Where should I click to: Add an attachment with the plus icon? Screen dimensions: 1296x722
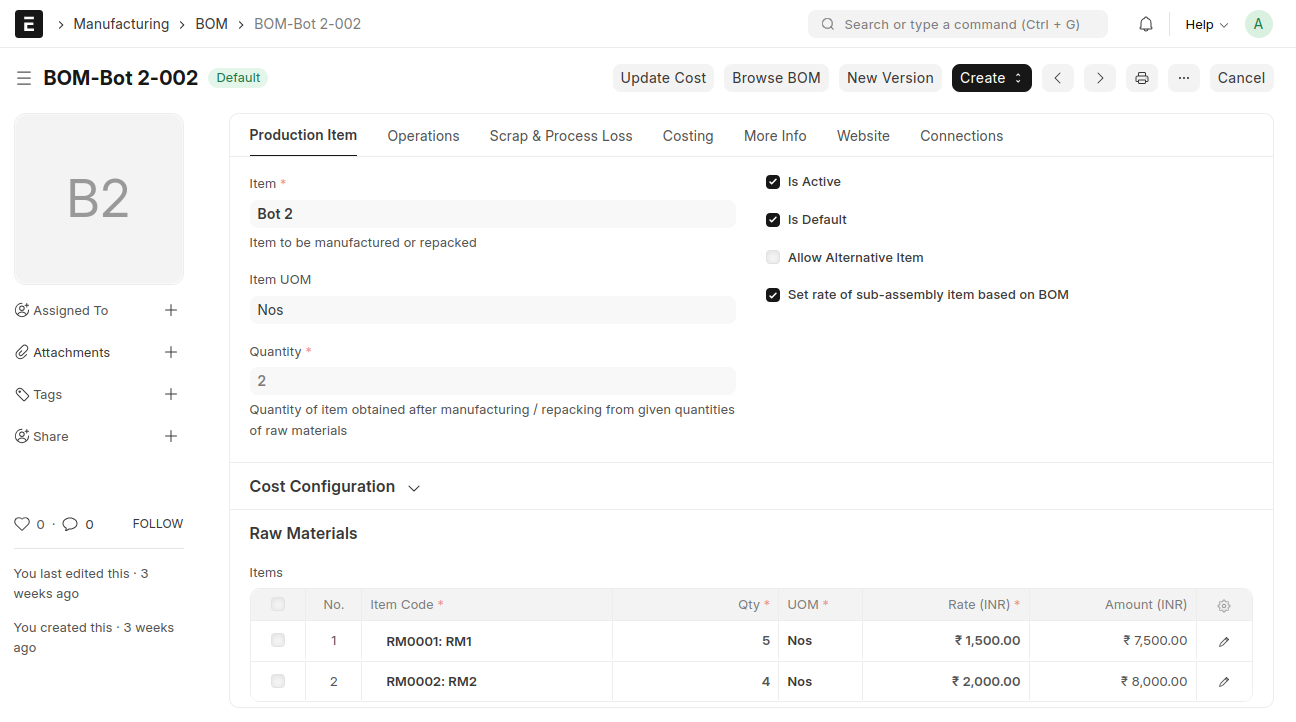coord(171,352)
